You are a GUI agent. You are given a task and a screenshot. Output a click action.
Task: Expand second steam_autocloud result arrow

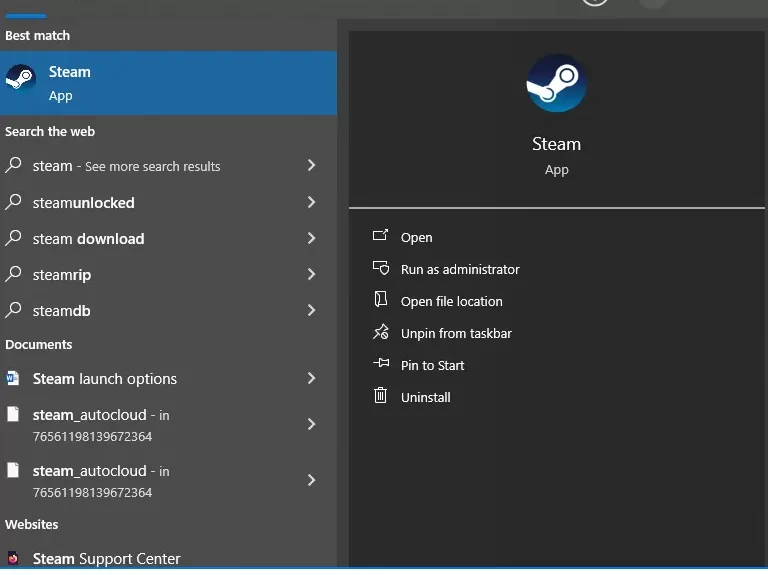tap(312, 480)
